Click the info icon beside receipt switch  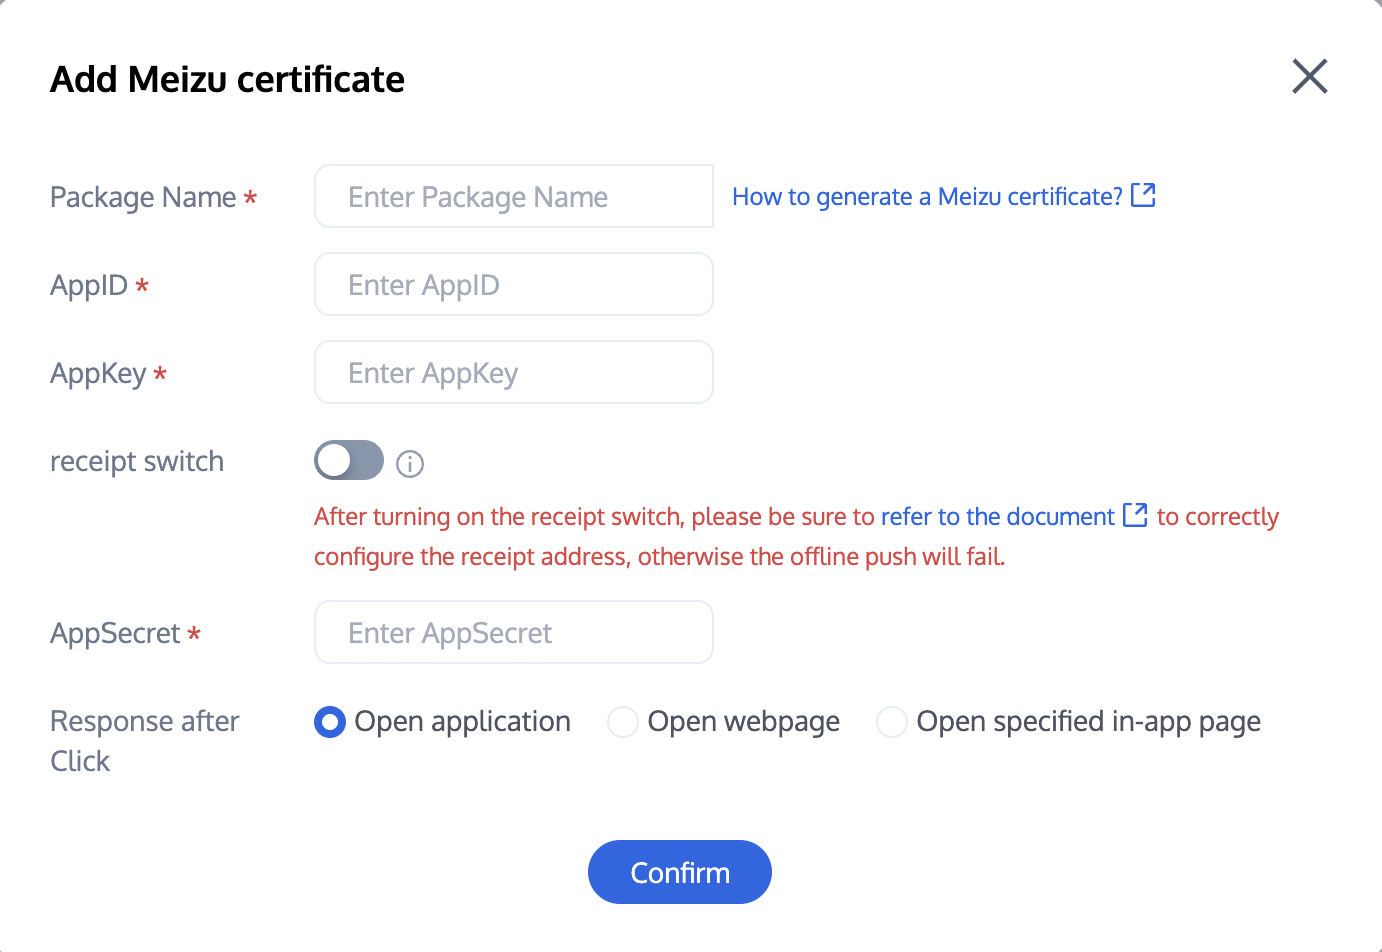pos(410,464)
